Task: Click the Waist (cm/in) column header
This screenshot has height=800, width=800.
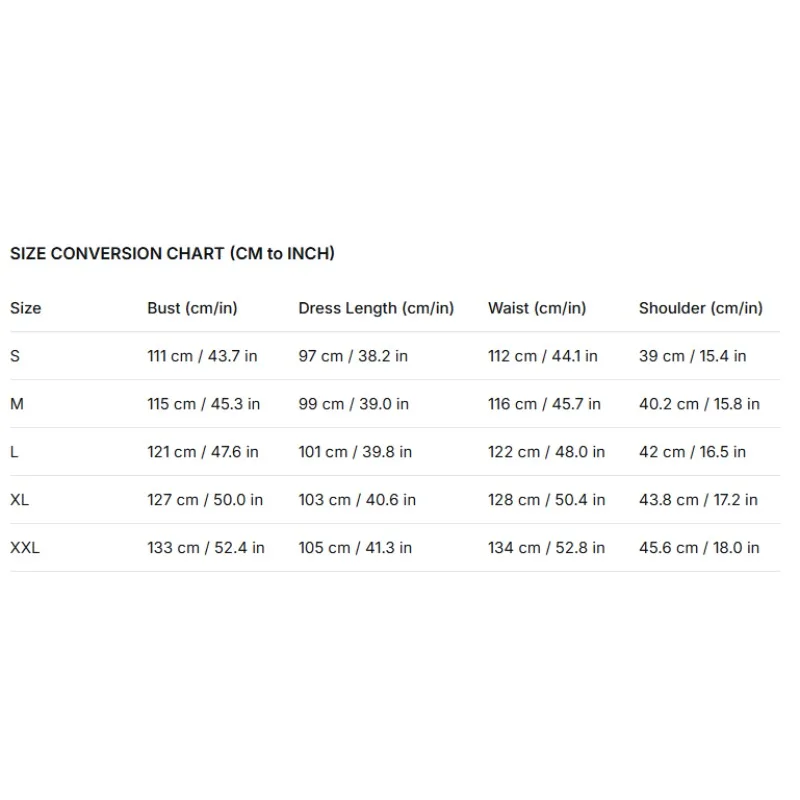Action: pyautogui.click(x=537, y=308)
